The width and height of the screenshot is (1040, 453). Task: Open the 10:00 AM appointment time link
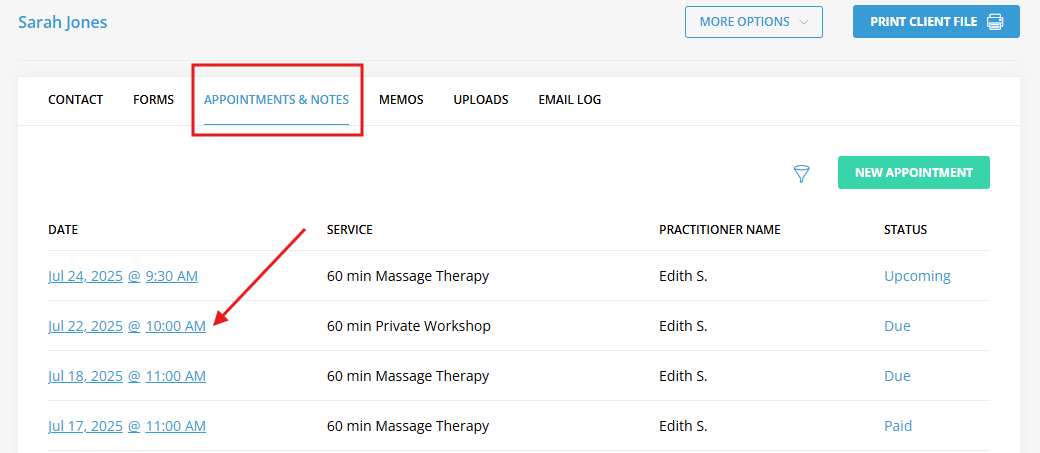176,326
